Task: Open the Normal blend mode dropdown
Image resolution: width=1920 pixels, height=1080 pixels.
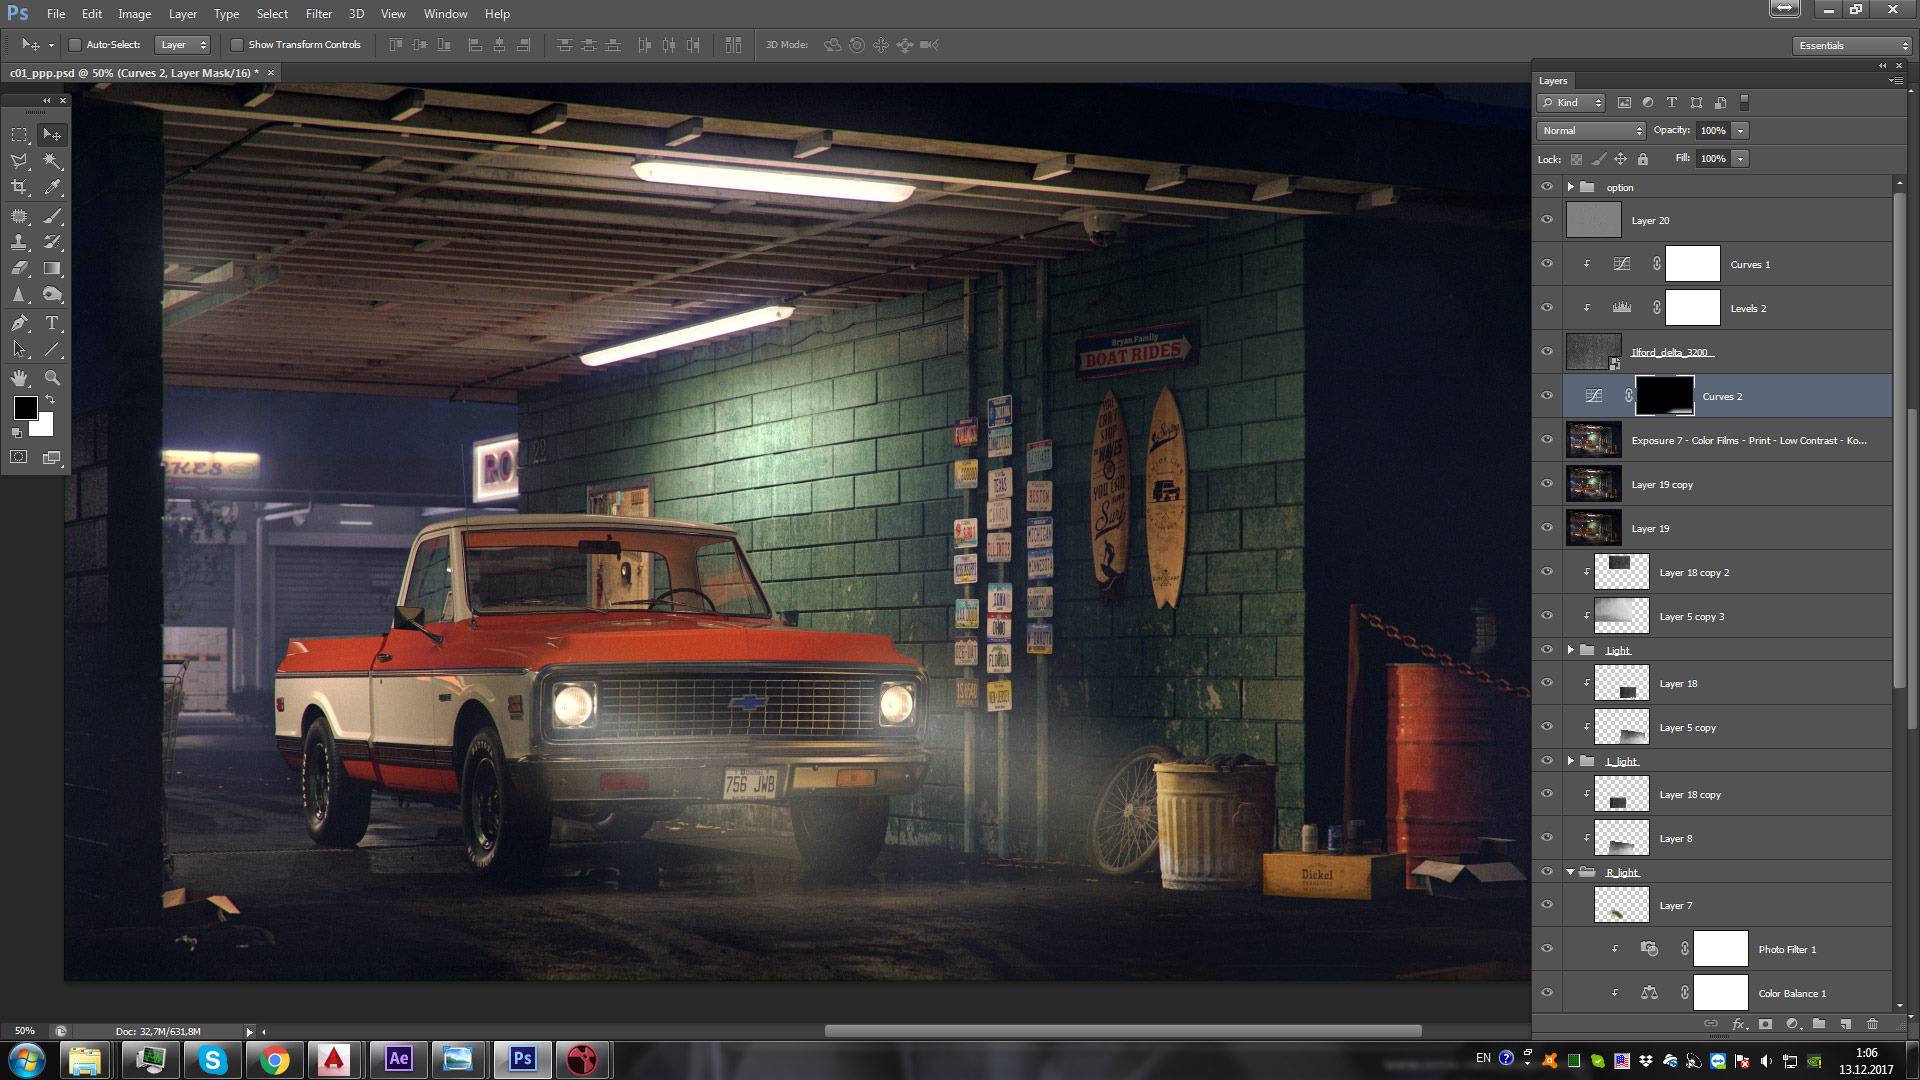Action: (x=1591, y=131)
